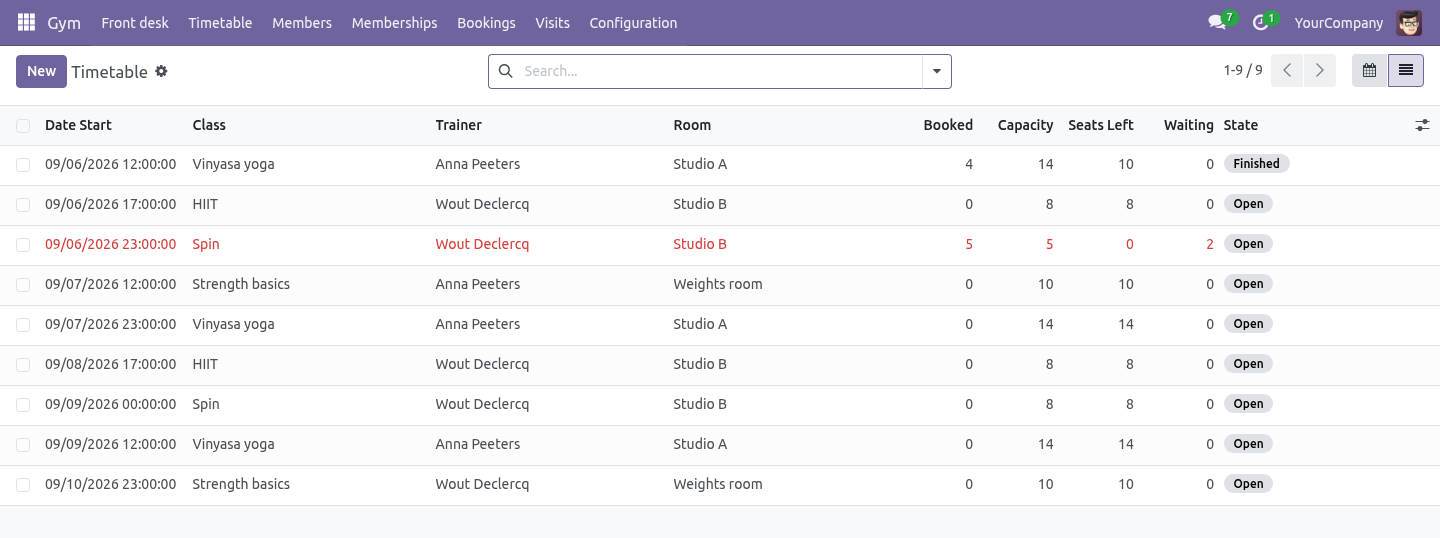Click the search magnifier icon
1440x538 pixels.
(505, 71)
